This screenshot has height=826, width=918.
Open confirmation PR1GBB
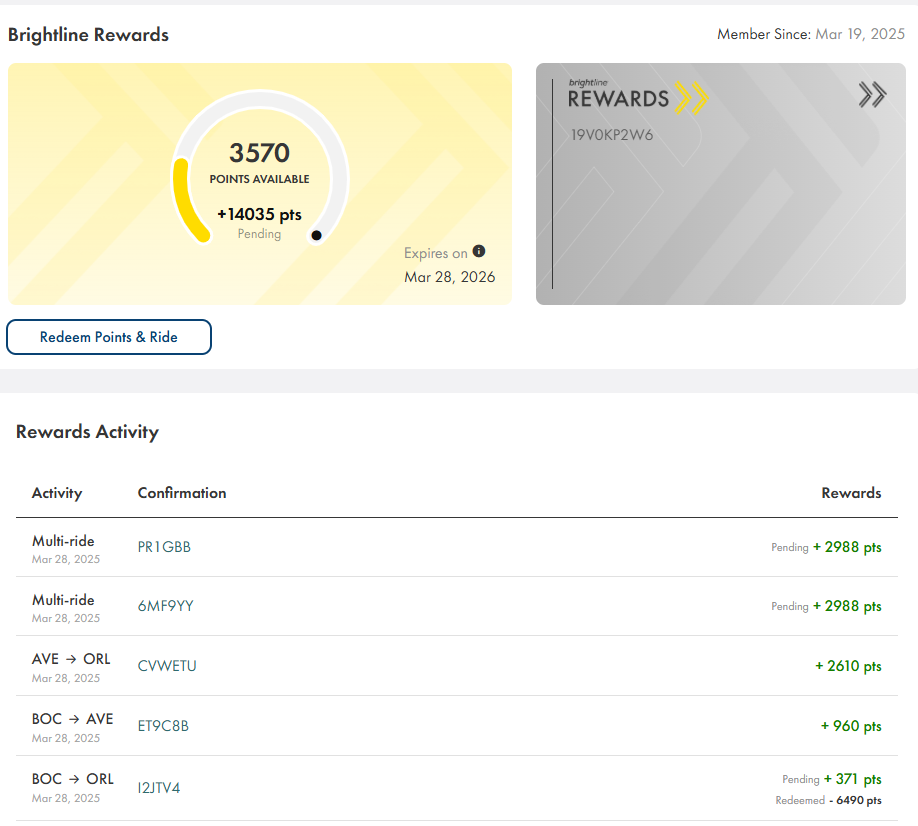(x=164, y=547)
